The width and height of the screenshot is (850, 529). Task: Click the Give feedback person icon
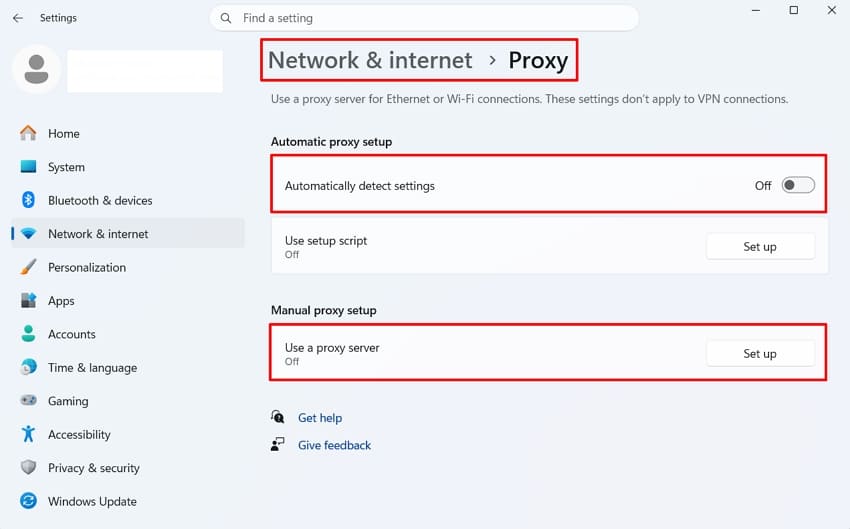click(278, 444)
